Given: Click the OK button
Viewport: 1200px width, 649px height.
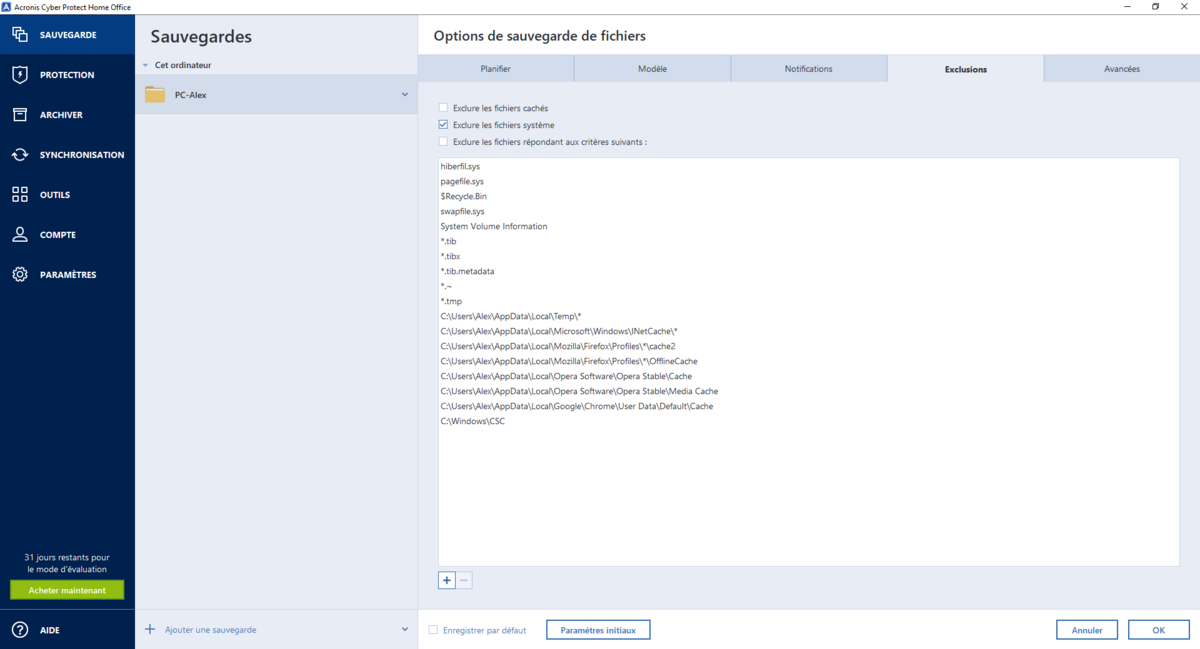Looking at the screenshot, I should [1158, 630].
